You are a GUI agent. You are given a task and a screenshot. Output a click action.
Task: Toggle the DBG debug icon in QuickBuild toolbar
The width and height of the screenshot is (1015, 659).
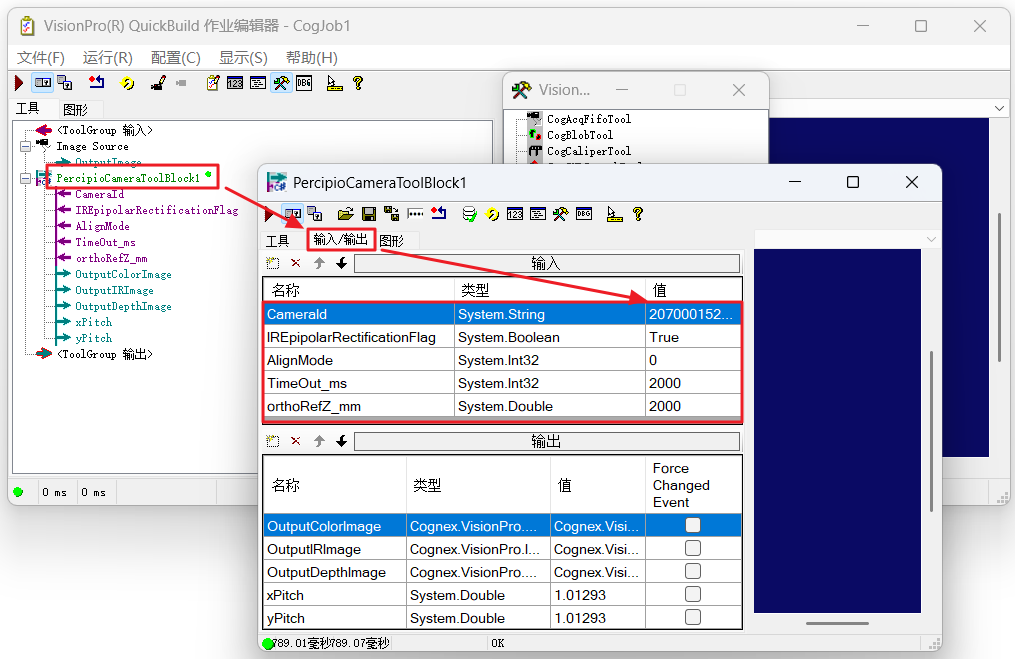[x=304, y=83]
